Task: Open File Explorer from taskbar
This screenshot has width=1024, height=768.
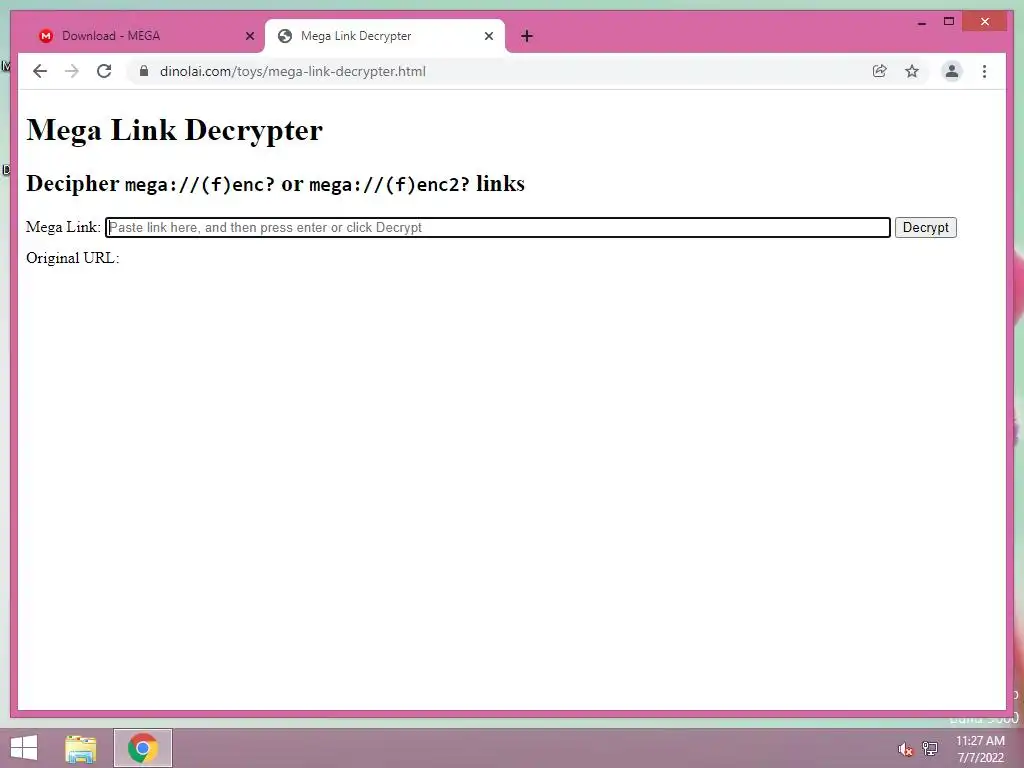Action: 81,748
